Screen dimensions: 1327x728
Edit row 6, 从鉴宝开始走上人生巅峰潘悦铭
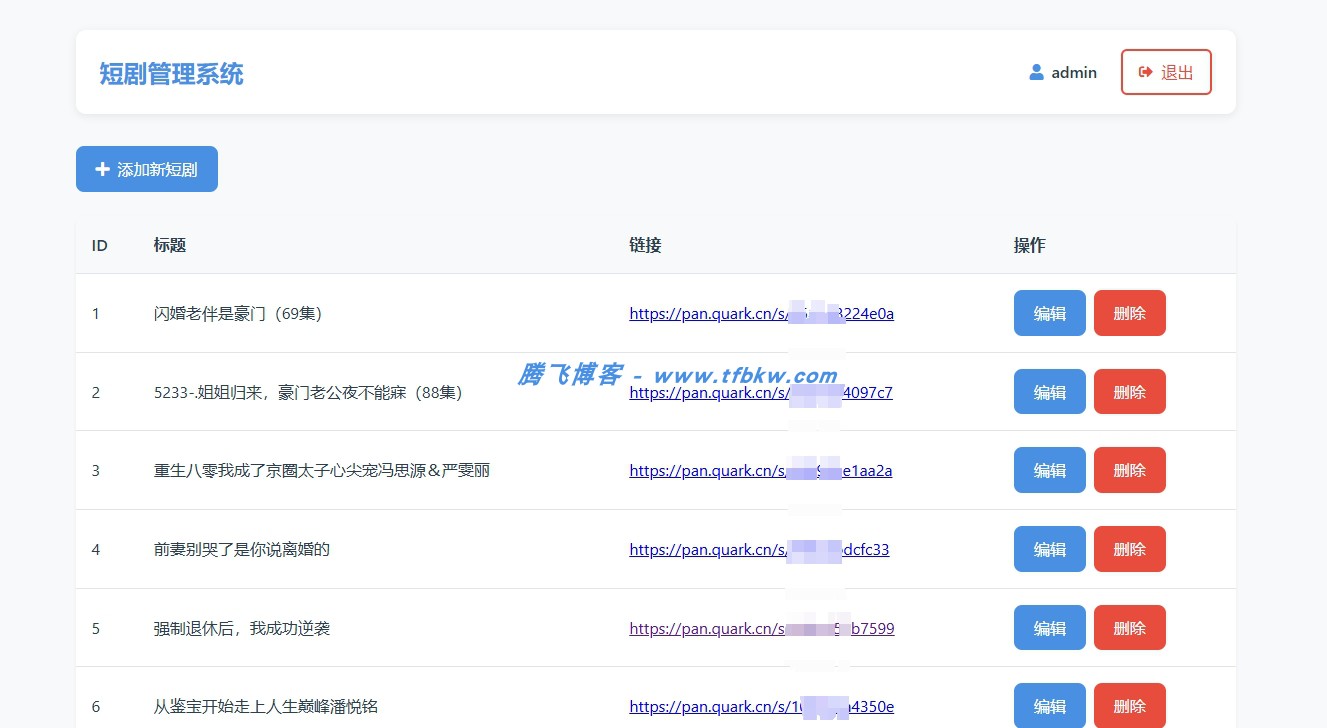[x=1049, y=705]
